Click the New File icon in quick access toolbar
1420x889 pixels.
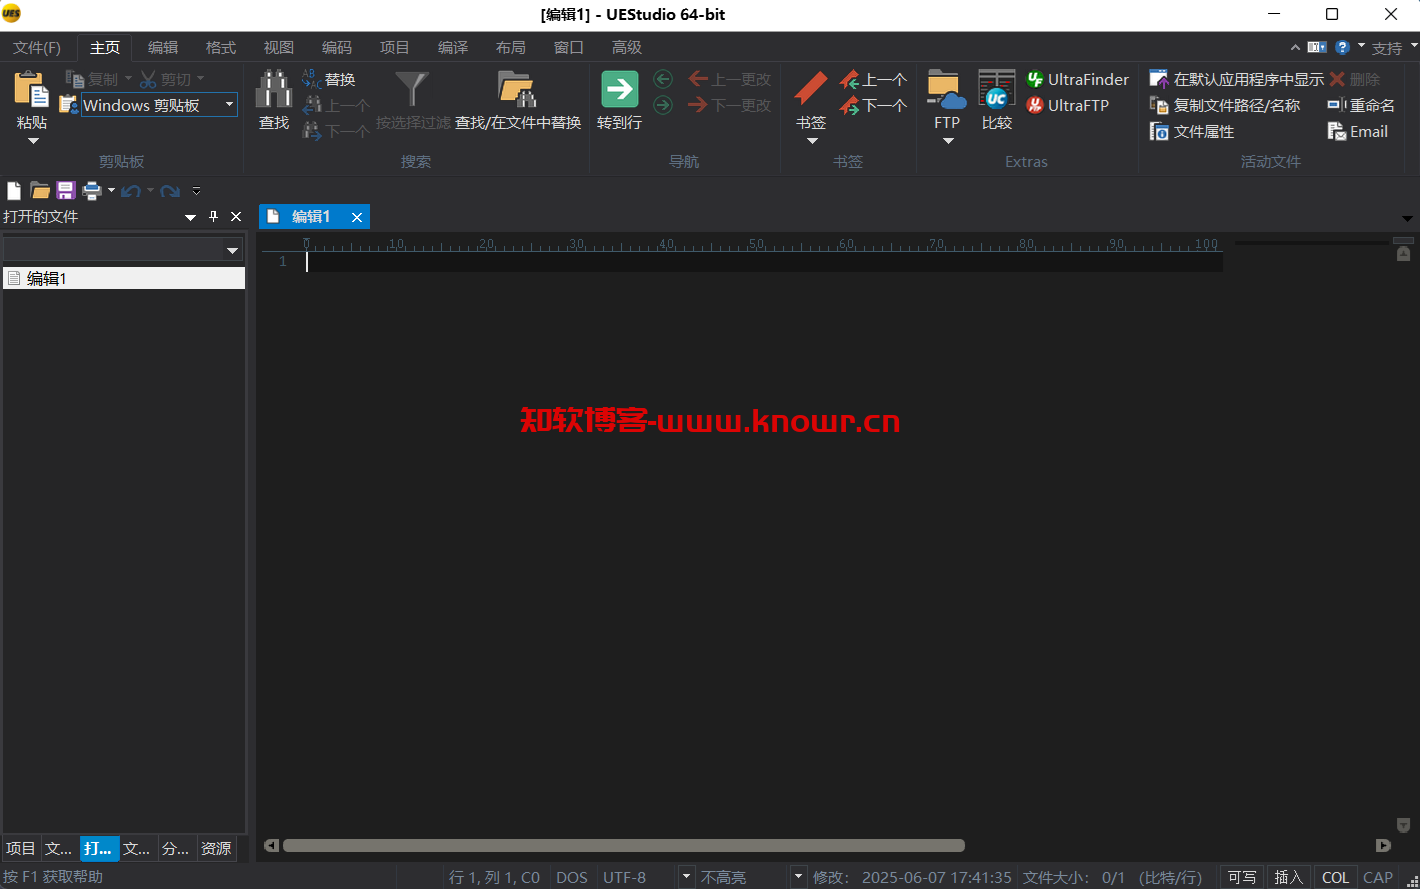tap(14, 190)
